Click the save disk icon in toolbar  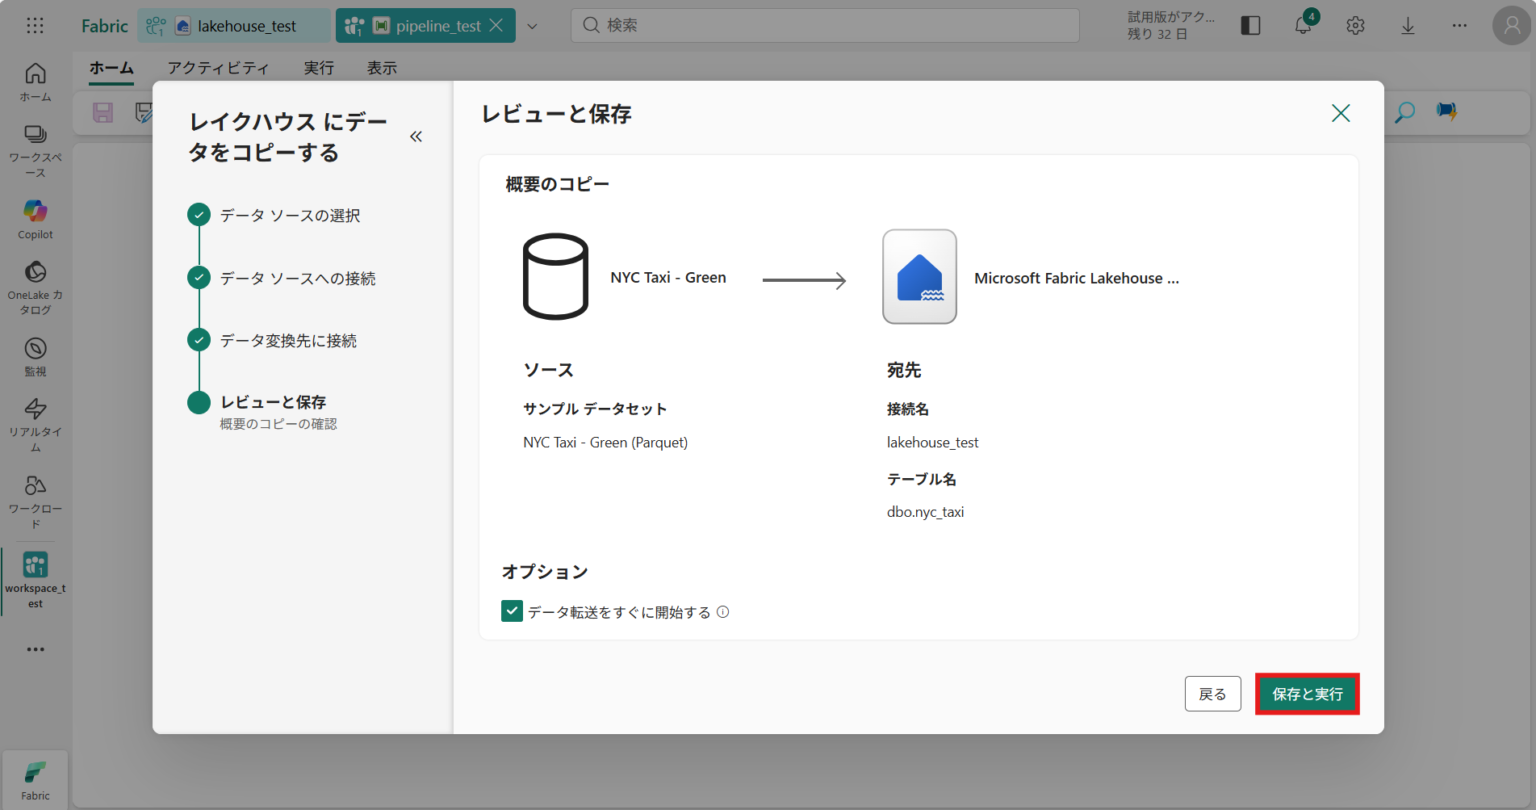click(103, 112)
